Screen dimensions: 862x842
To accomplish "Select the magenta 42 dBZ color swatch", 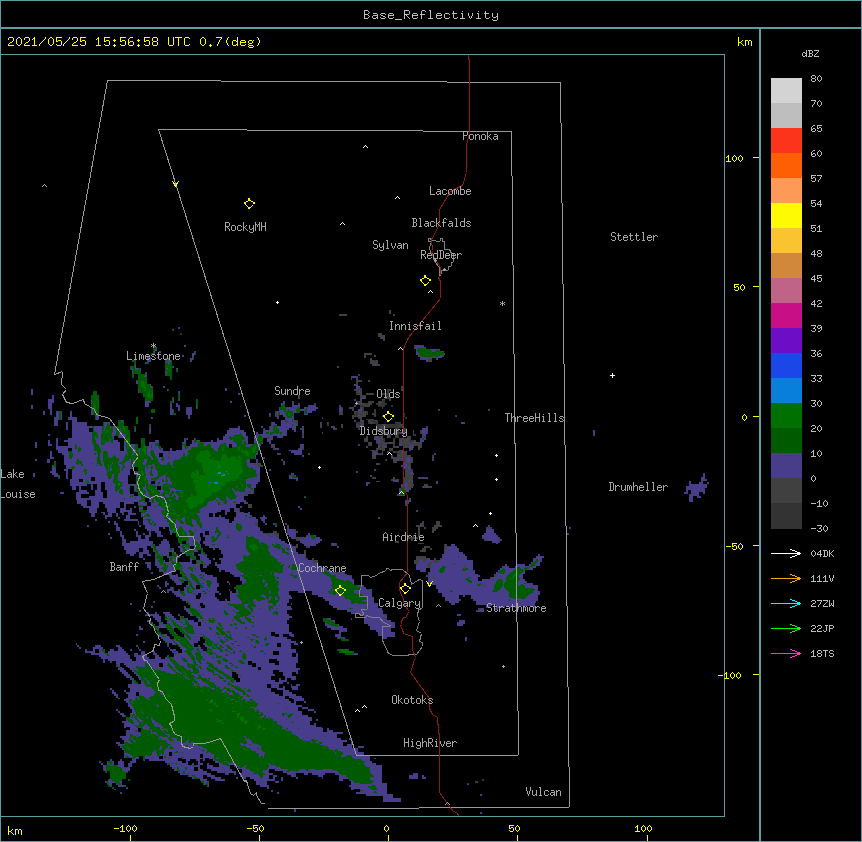I will point(786,315).
